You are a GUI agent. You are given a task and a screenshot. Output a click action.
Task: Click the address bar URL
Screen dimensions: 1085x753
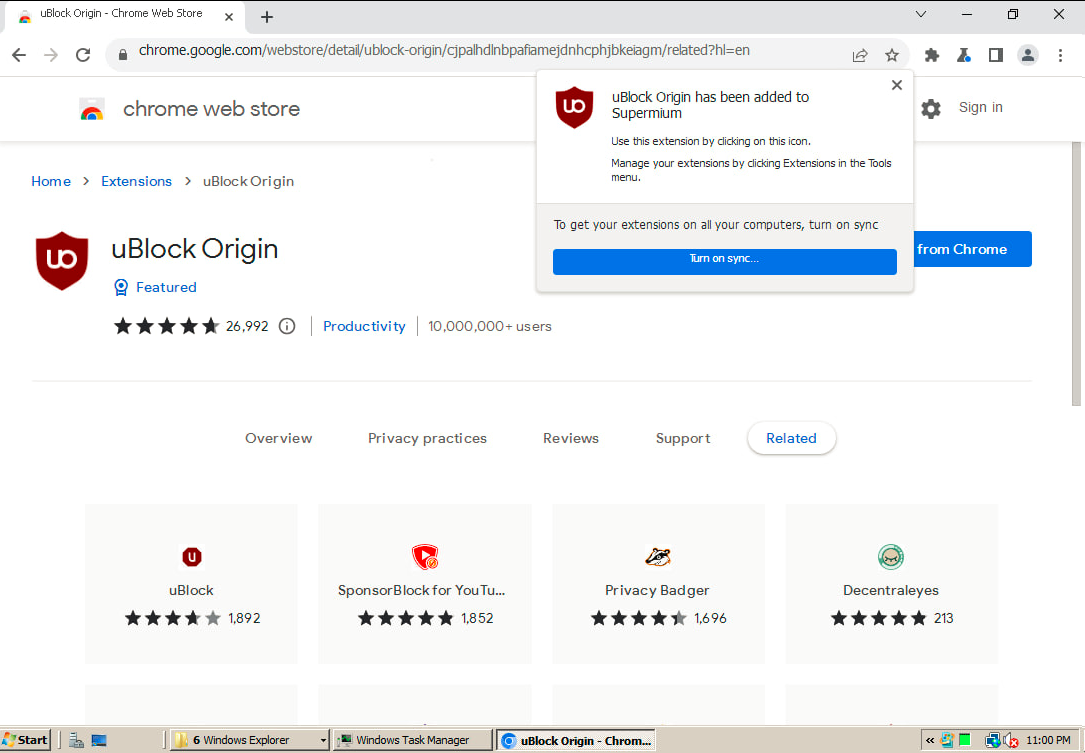tap(444, 50)
